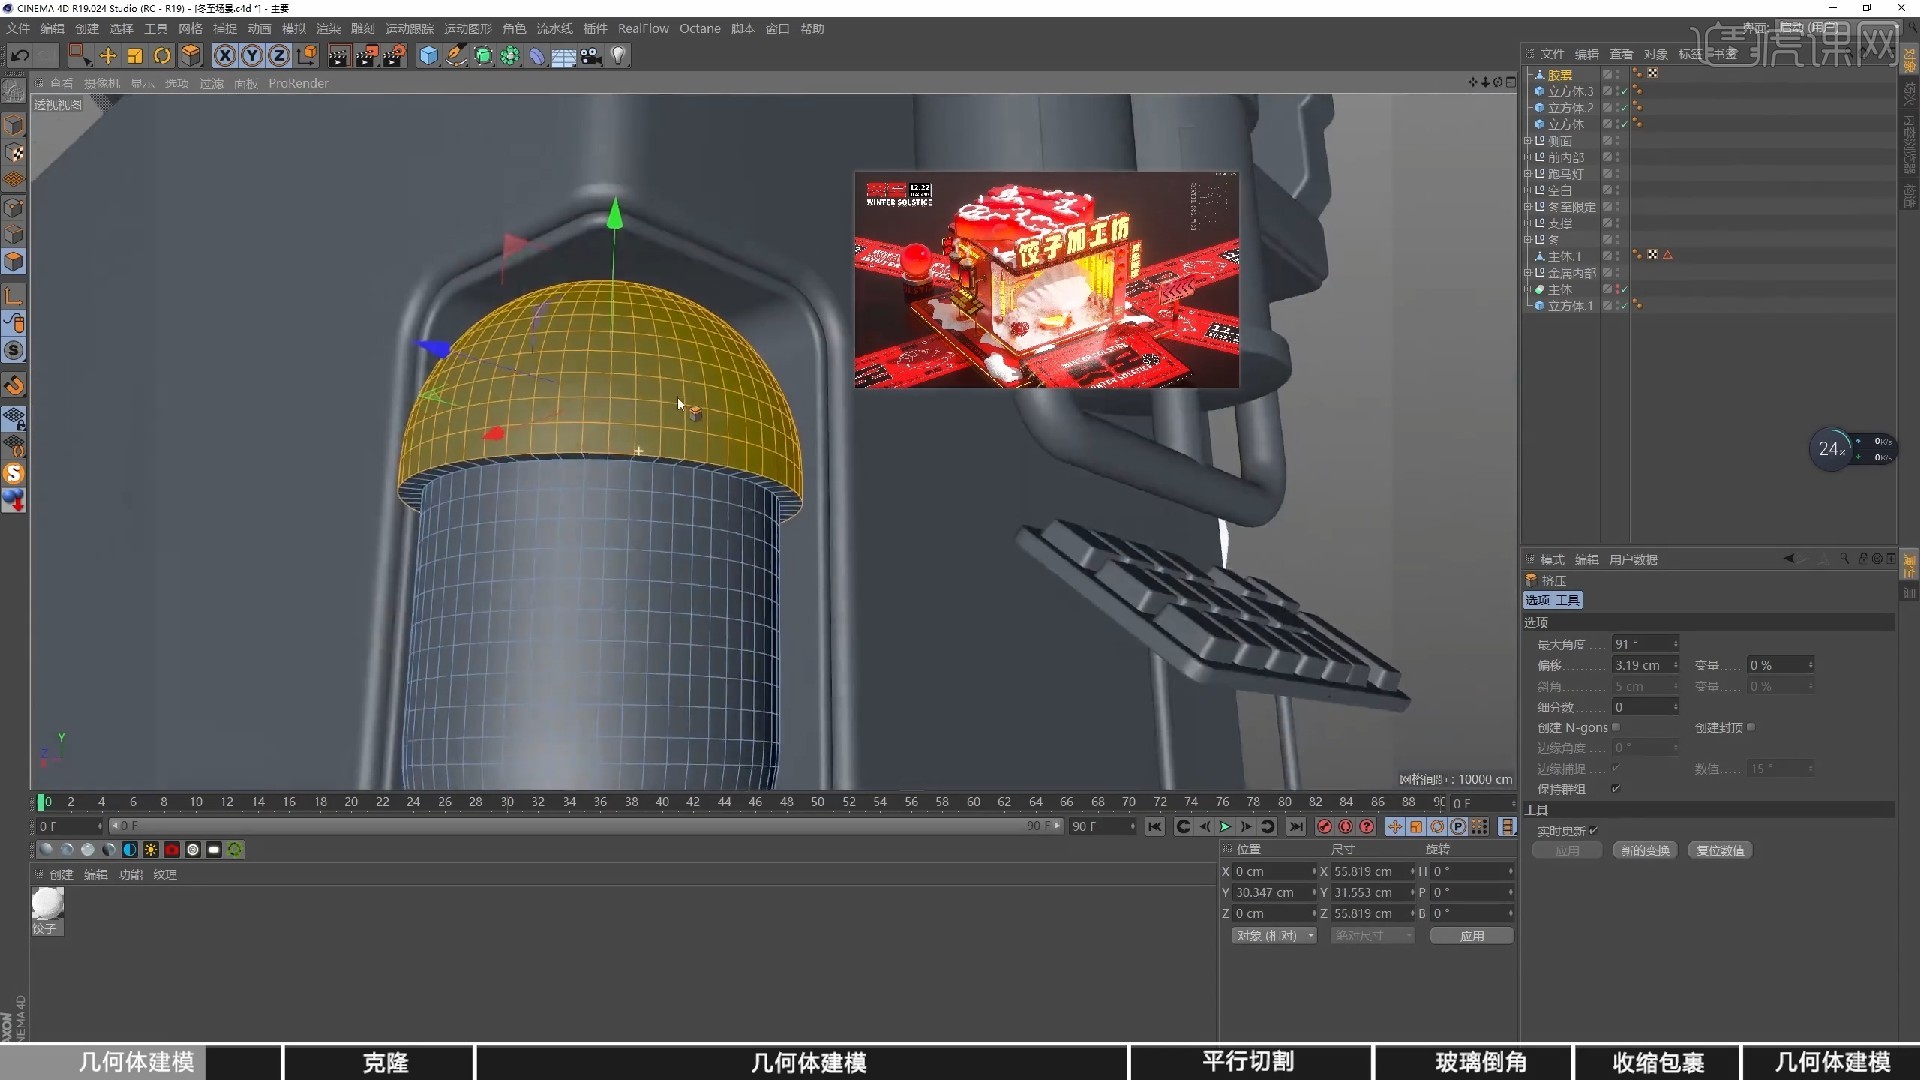Activate the Rotate tool
Viewport: 1920px width, 1080px height.
(162, 56)
